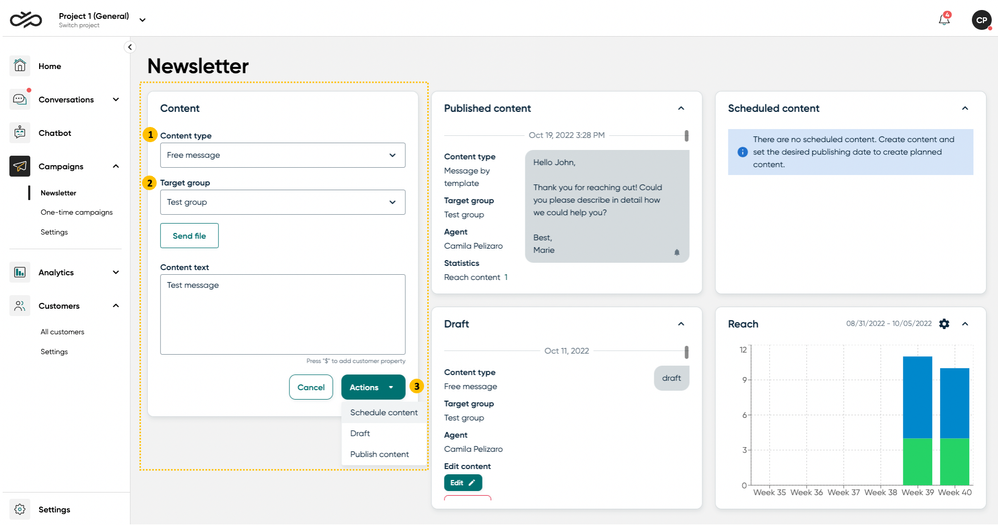Click the Send file button
This screenshot has width=998, height=525.
coord(189,235)
